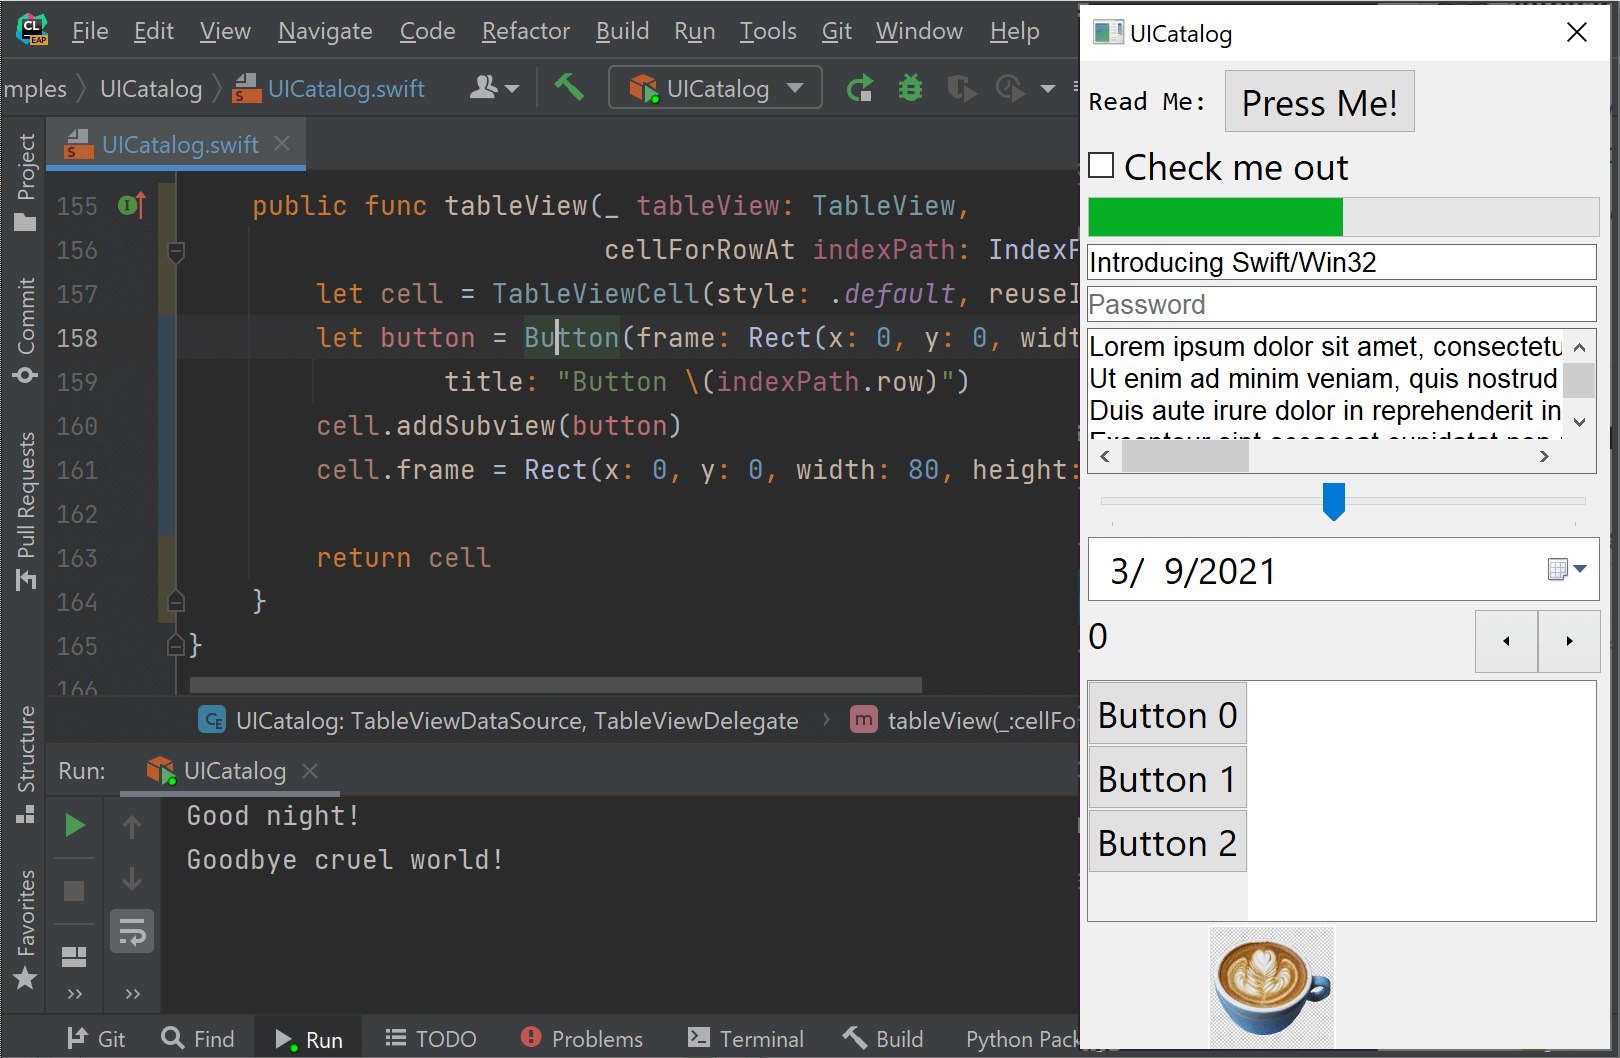This screenshot has width=1620, height=1058.
Task: Click the UICatalog.swift breadcrumb in the navigation bar
Action: [x=329, y=89]
